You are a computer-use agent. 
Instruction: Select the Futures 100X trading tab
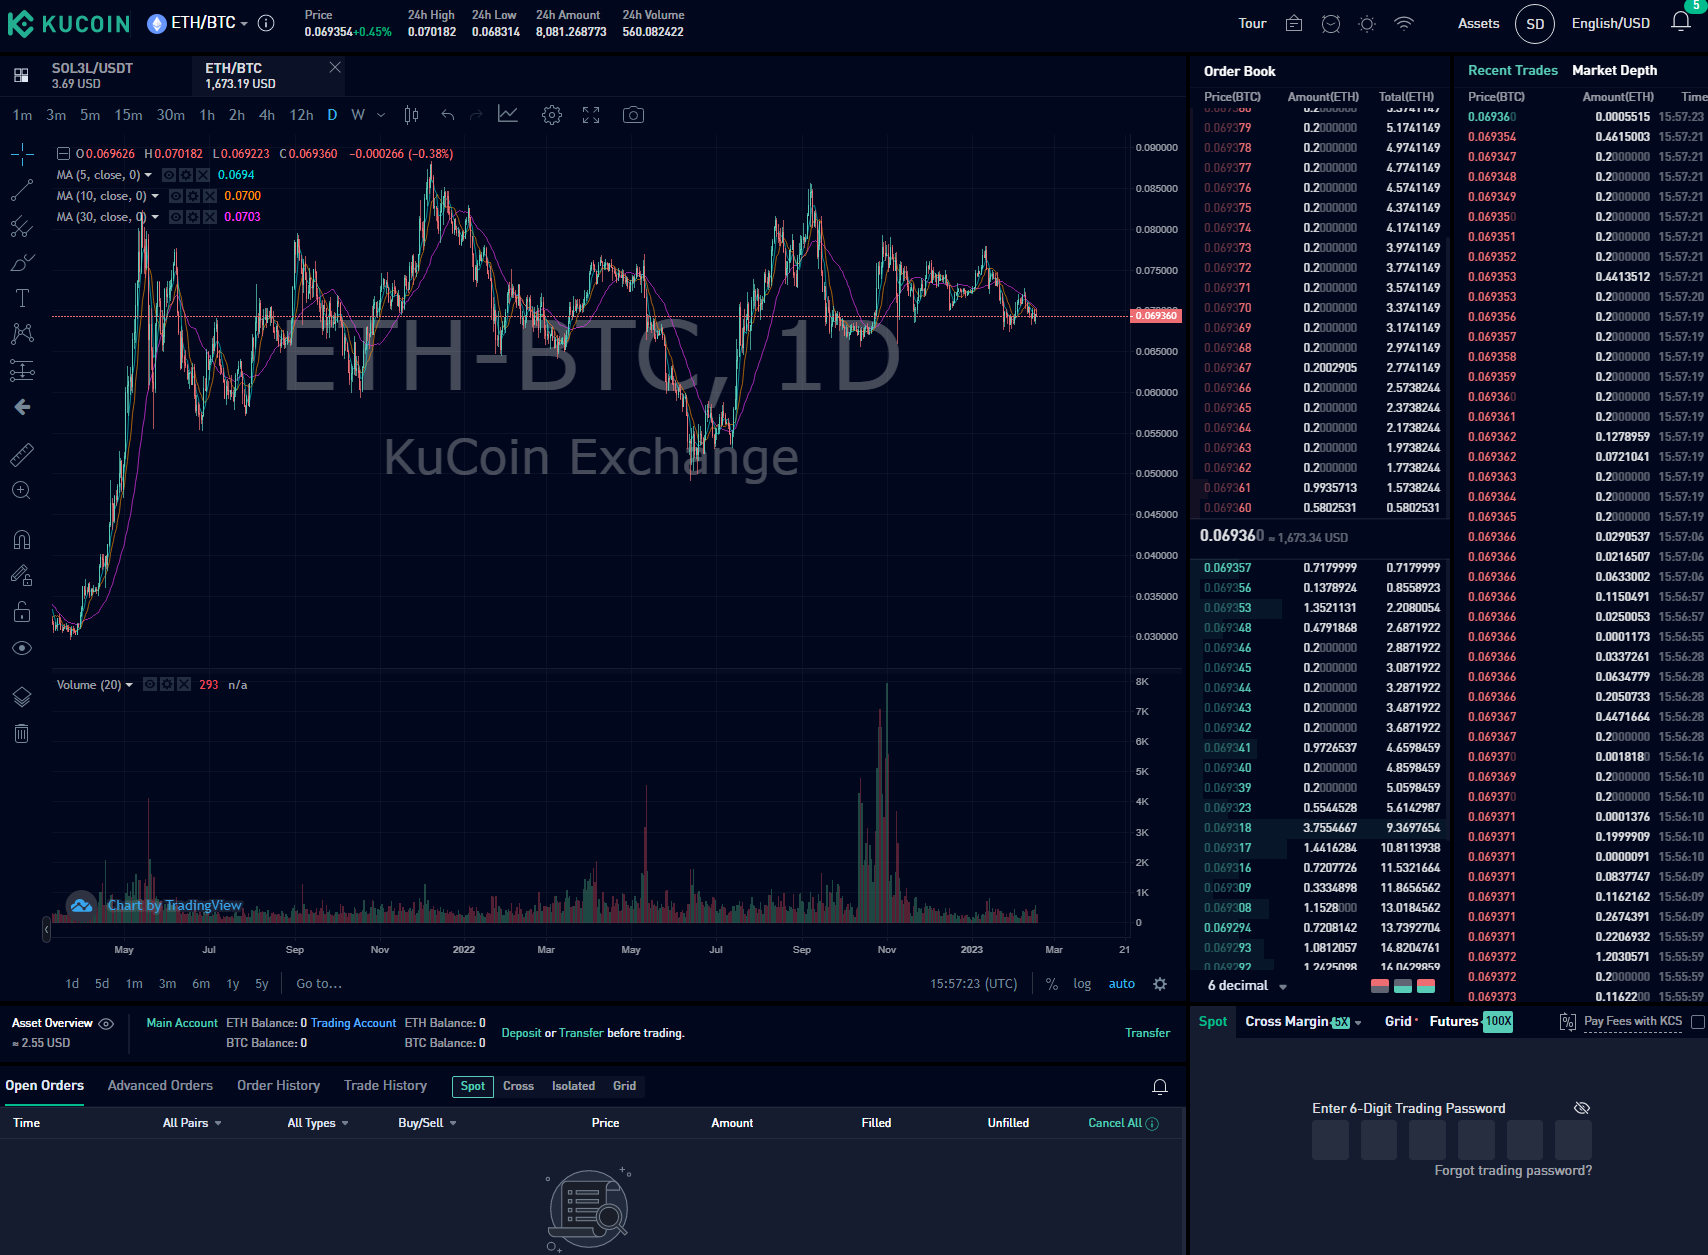pyautogui.click(x=1470, y=1022)
